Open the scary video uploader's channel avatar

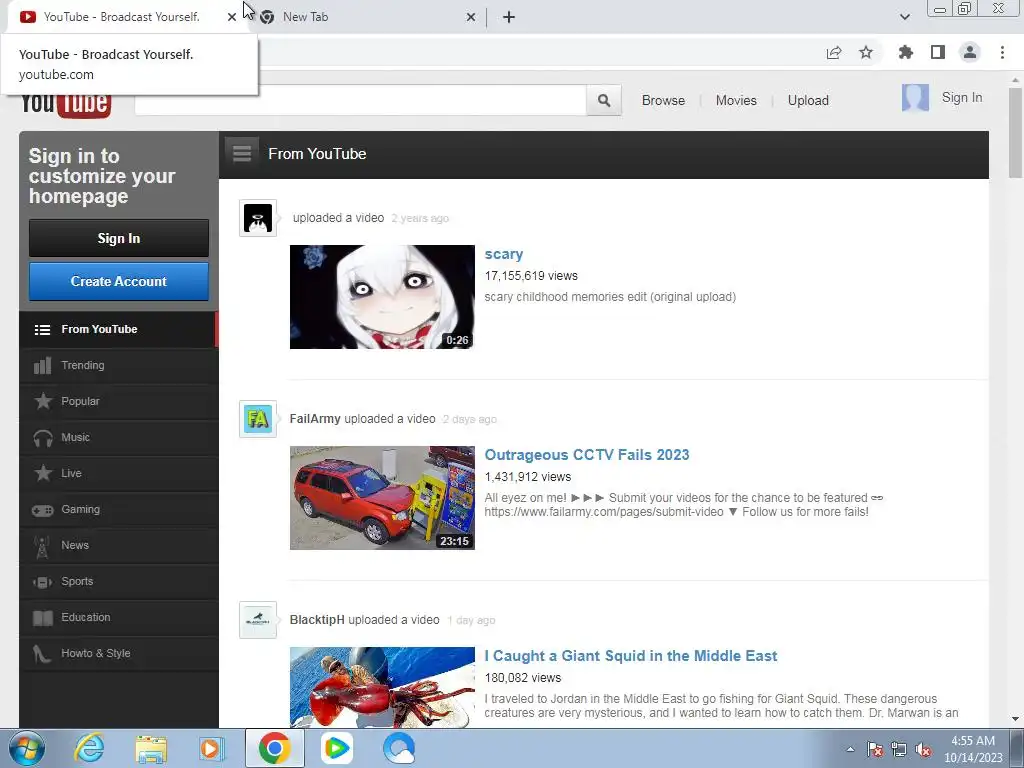tap(258, 218)
